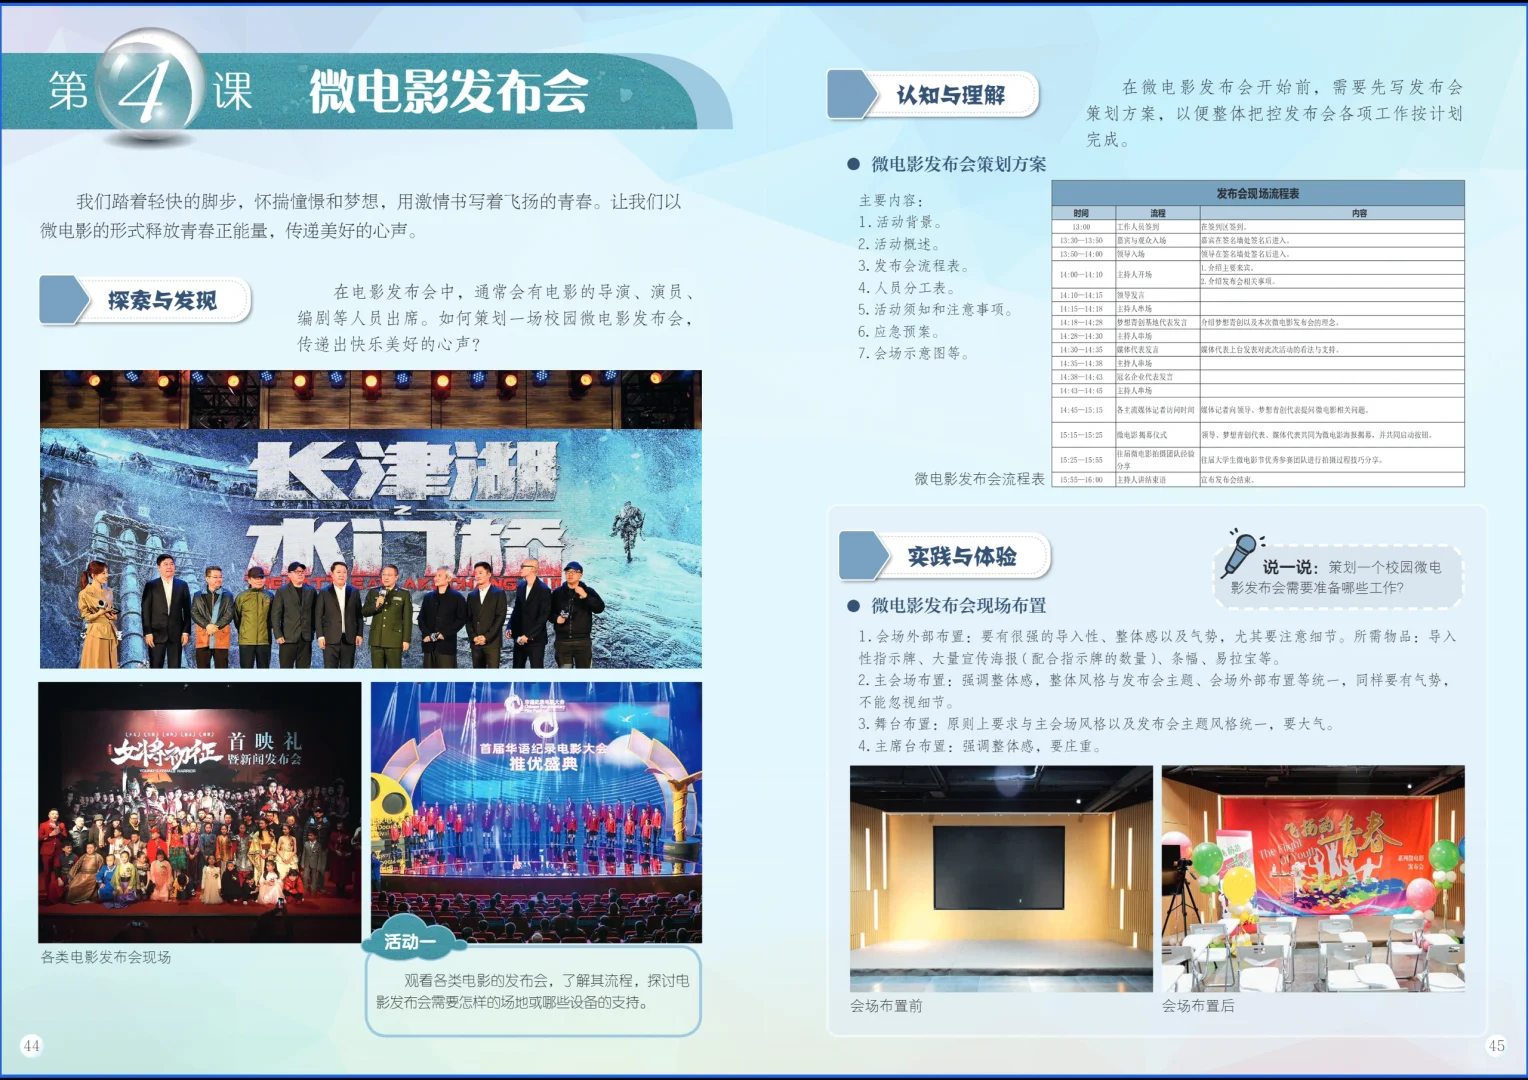
Task: Click the 时间 column header
Action: coord(1081,213)
